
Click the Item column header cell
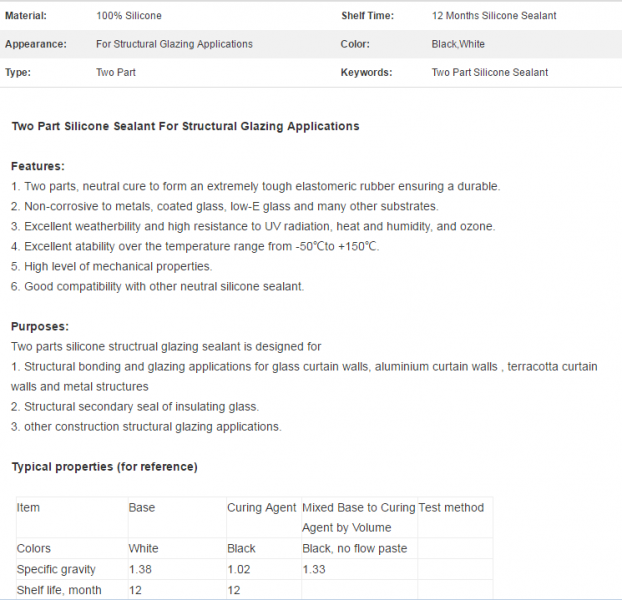tap(72, 518)
